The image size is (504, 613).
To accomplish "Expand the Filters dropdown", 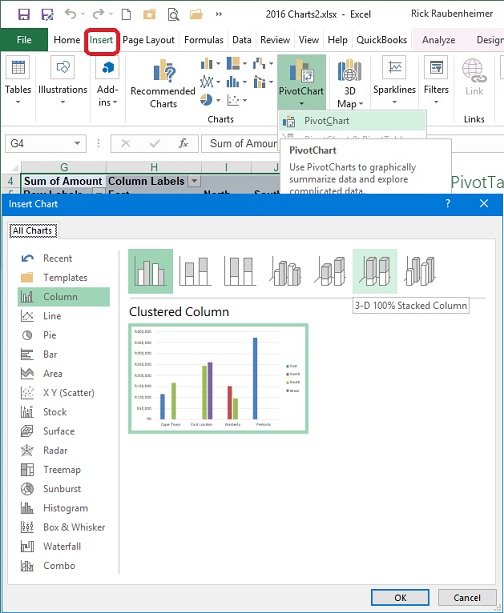I will (x=436, y=102).
